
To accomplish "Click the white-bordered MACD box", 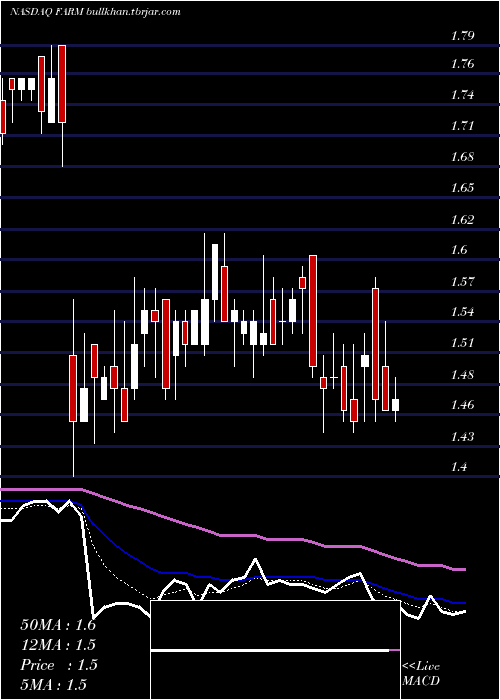I will [x=275, y=650].
